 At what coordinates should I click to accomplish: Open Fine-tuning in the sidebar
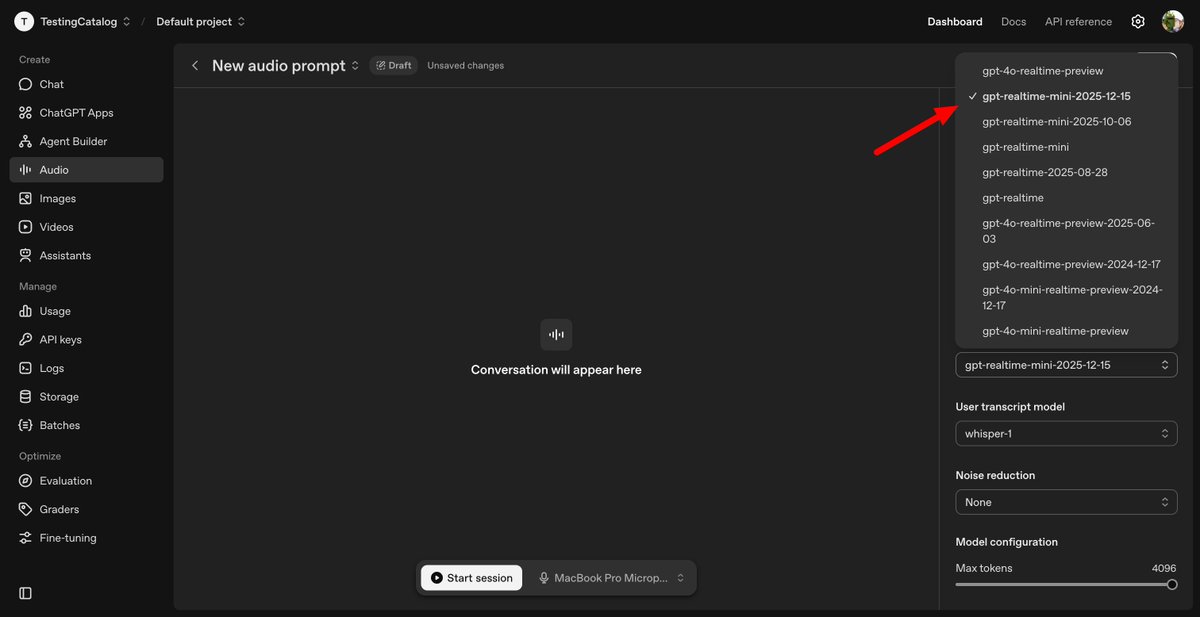86,538
